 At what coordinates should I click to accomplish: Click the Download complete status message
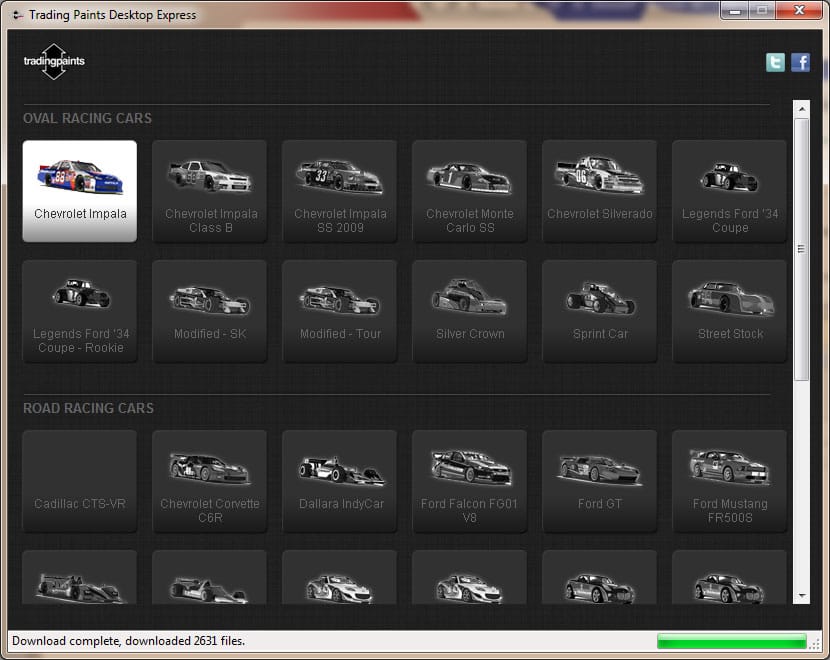click(129, 641)
